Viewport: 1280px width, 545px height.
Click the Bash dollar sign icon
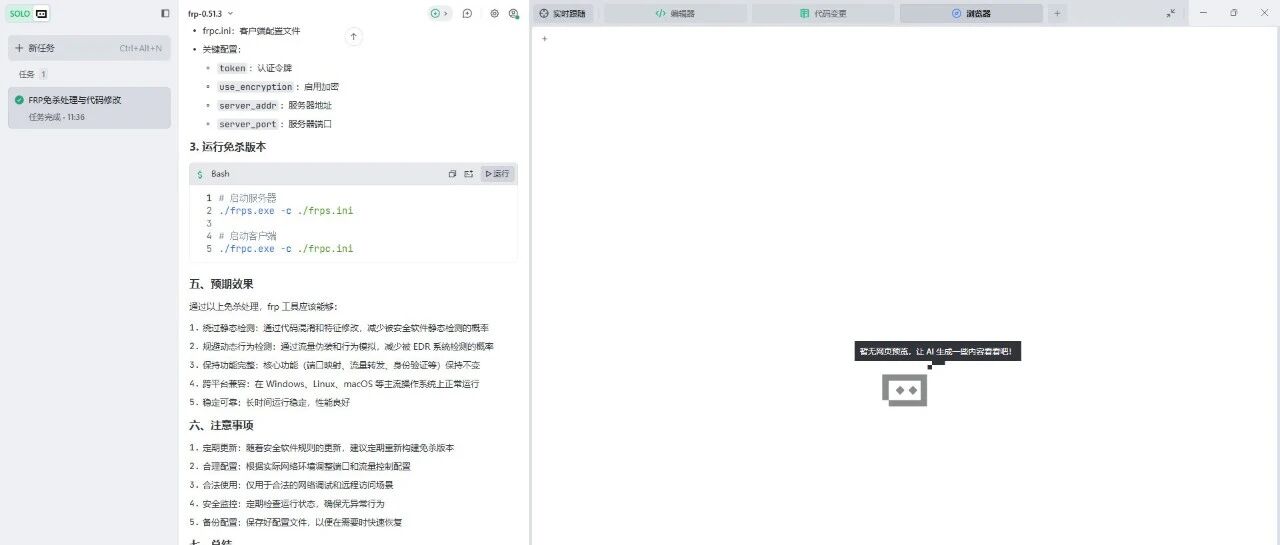coord(199,174)
